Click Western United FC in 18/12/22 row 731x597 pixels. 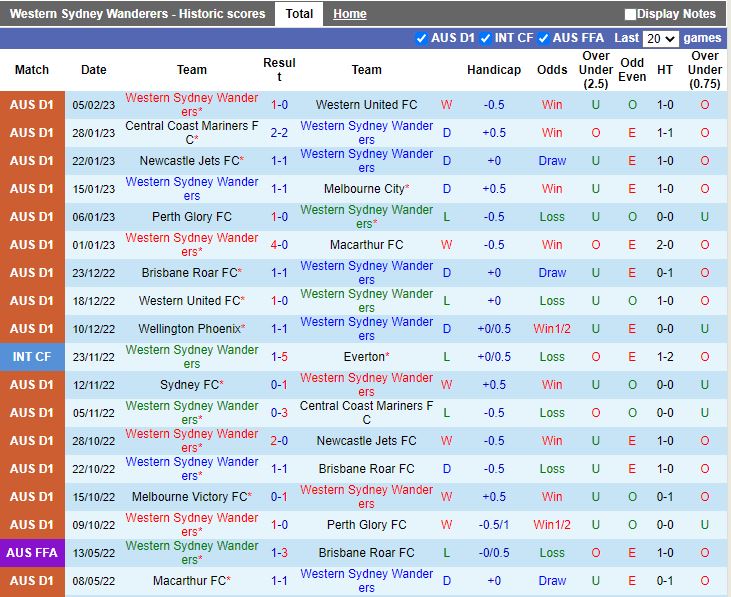[189, 301]
